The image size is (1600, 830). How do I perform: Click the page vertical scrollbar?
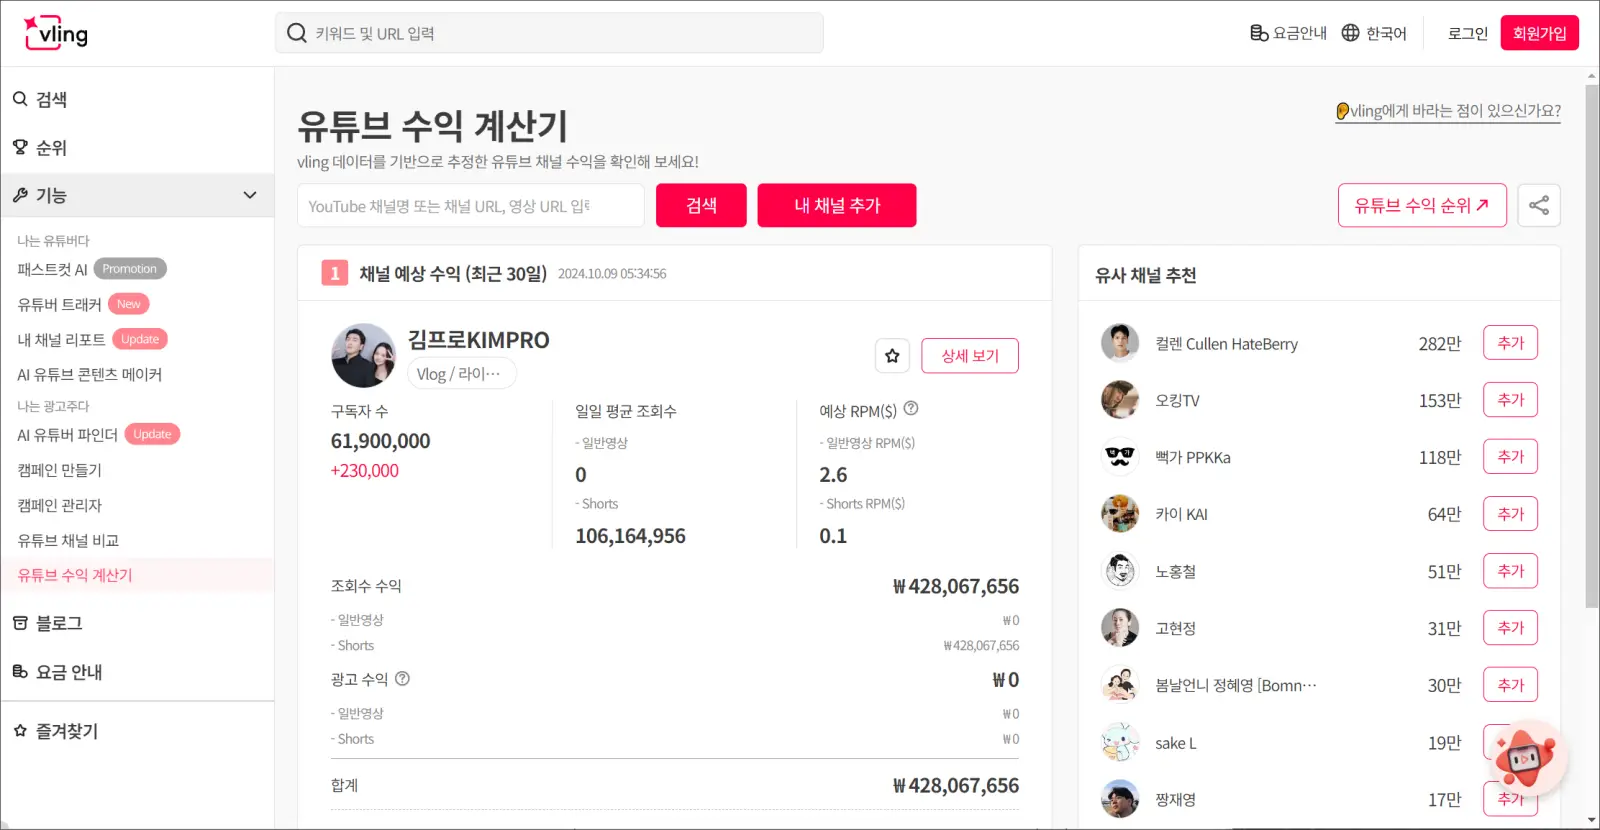[x=1592, y=346]
